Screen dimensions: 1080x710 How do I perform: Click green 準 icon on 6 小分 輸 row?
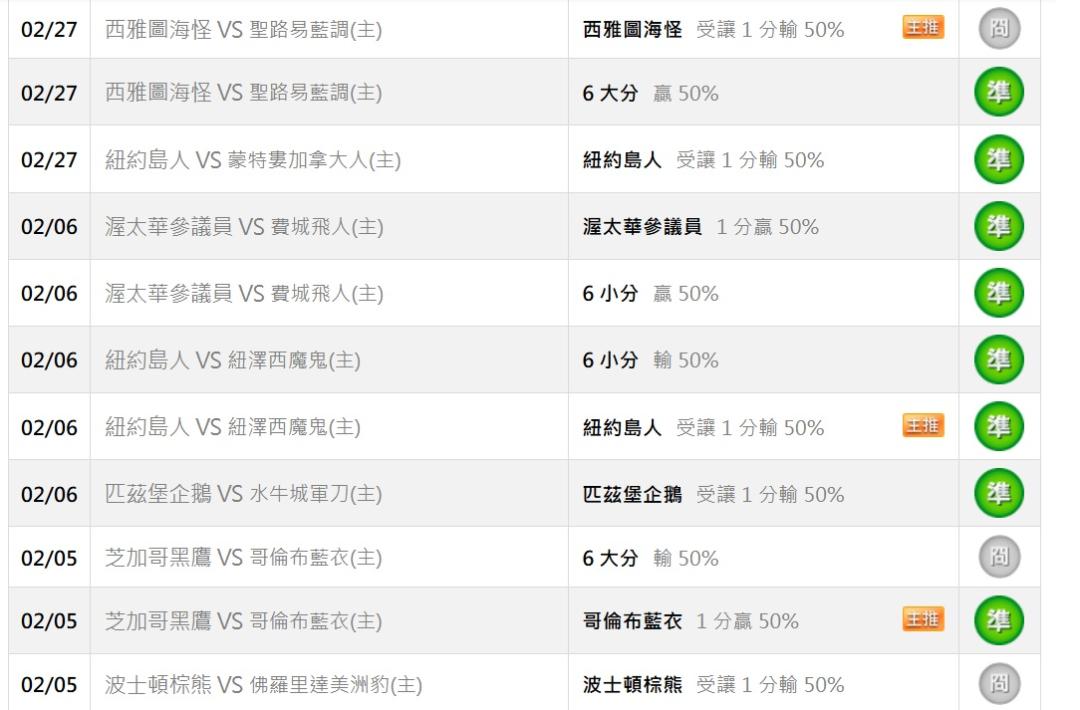(998, 360)
